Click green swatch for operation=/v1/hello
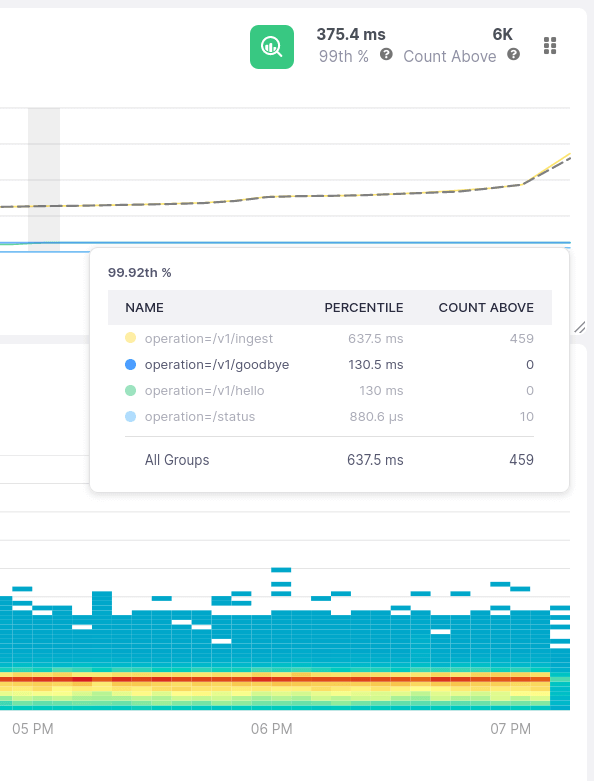Image resolution: width=594 pixels, height=781 pixels. 130,390
